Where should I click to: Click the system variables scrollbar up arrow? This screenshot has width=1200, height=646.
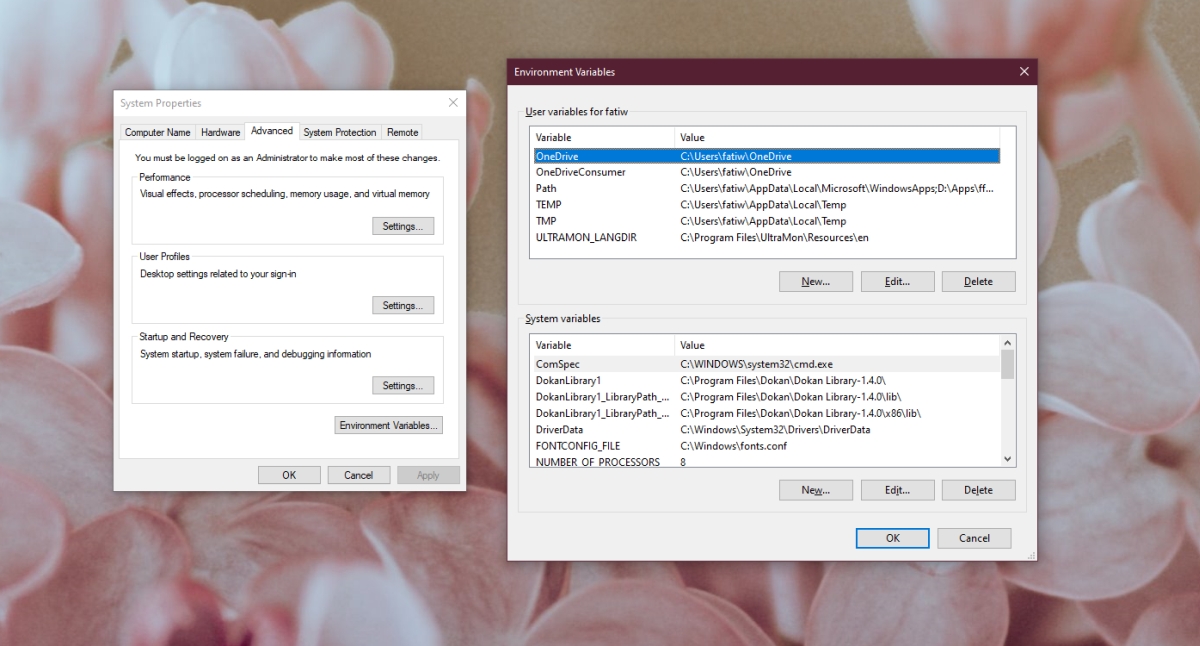tap(1008, 343)
